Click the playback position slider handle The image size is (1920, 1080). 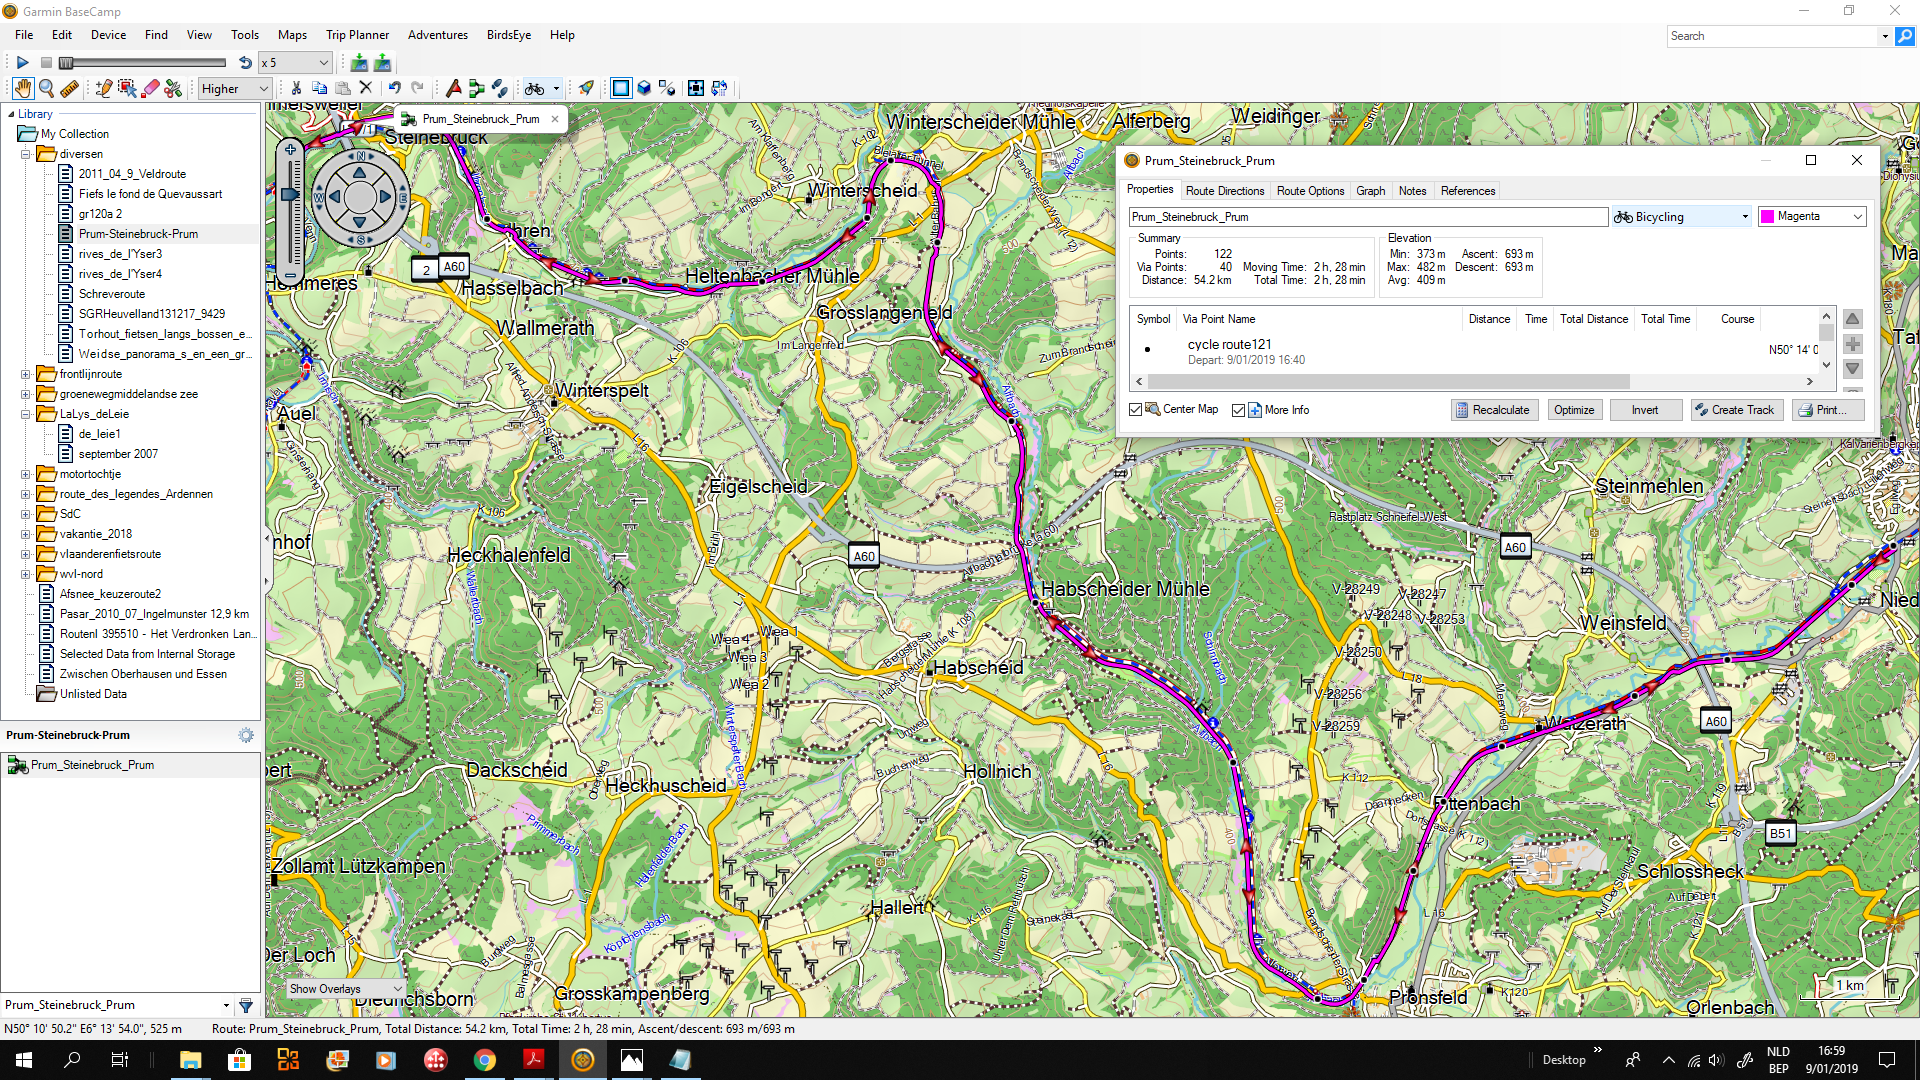pyautogui.click(x=66, y=62)
